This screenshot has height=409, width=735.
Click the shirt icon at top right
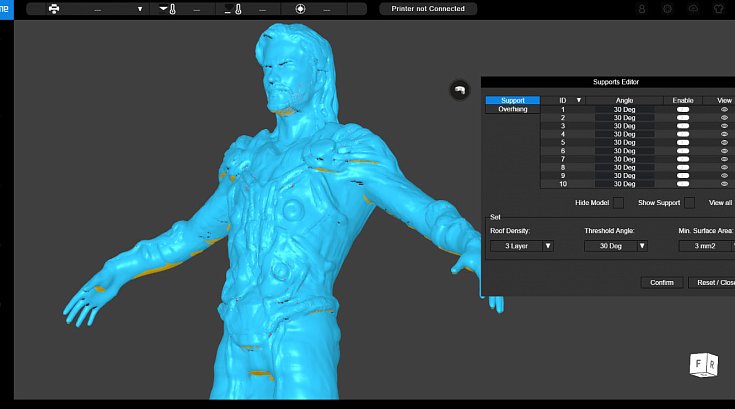[x=719, y=9]
